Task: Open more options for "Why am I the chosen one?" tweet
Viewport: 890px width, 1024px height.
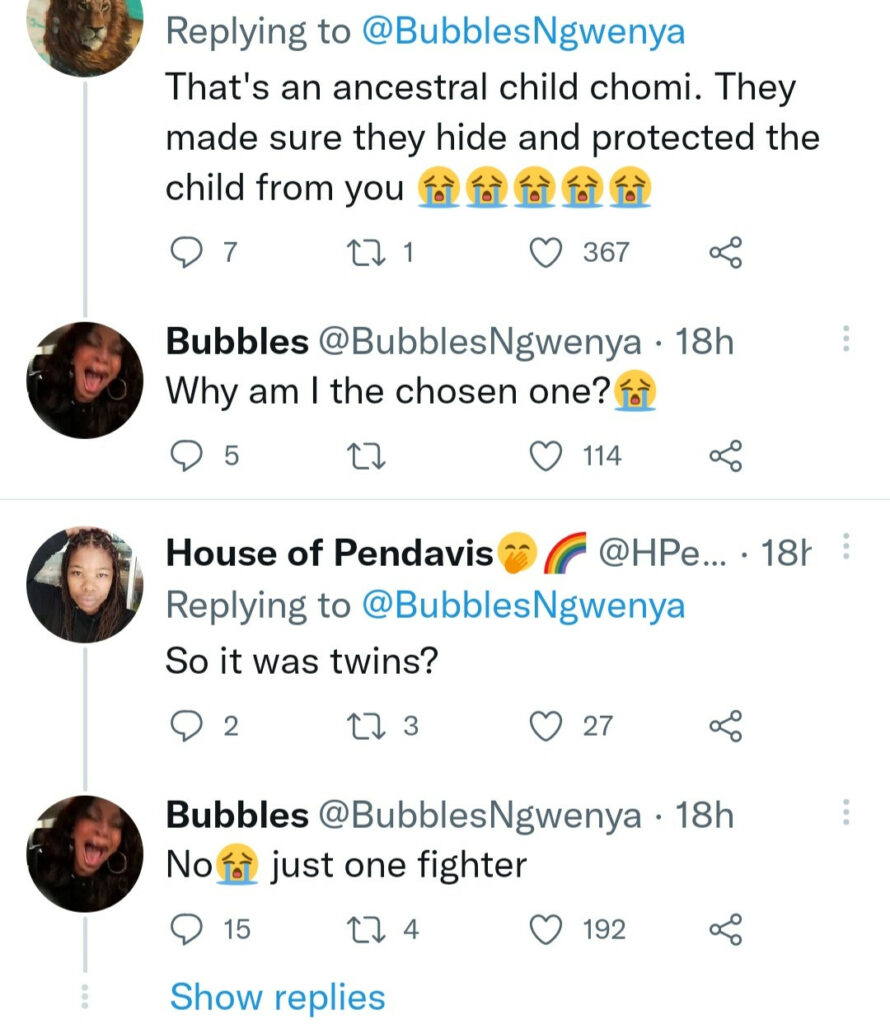Action: click(846, 340)
